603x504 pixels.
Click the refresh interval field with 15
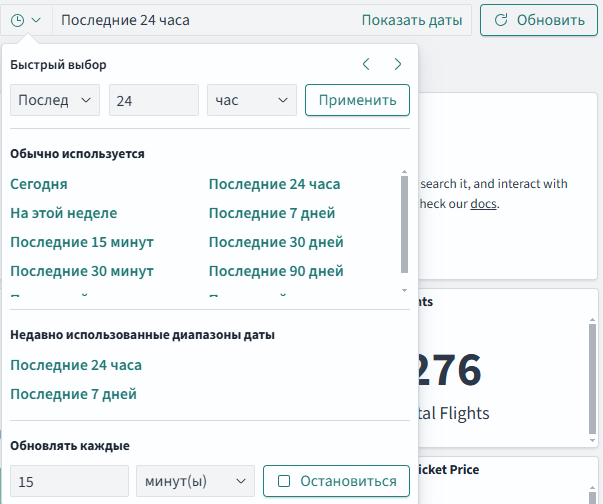(x=69, y=481)
